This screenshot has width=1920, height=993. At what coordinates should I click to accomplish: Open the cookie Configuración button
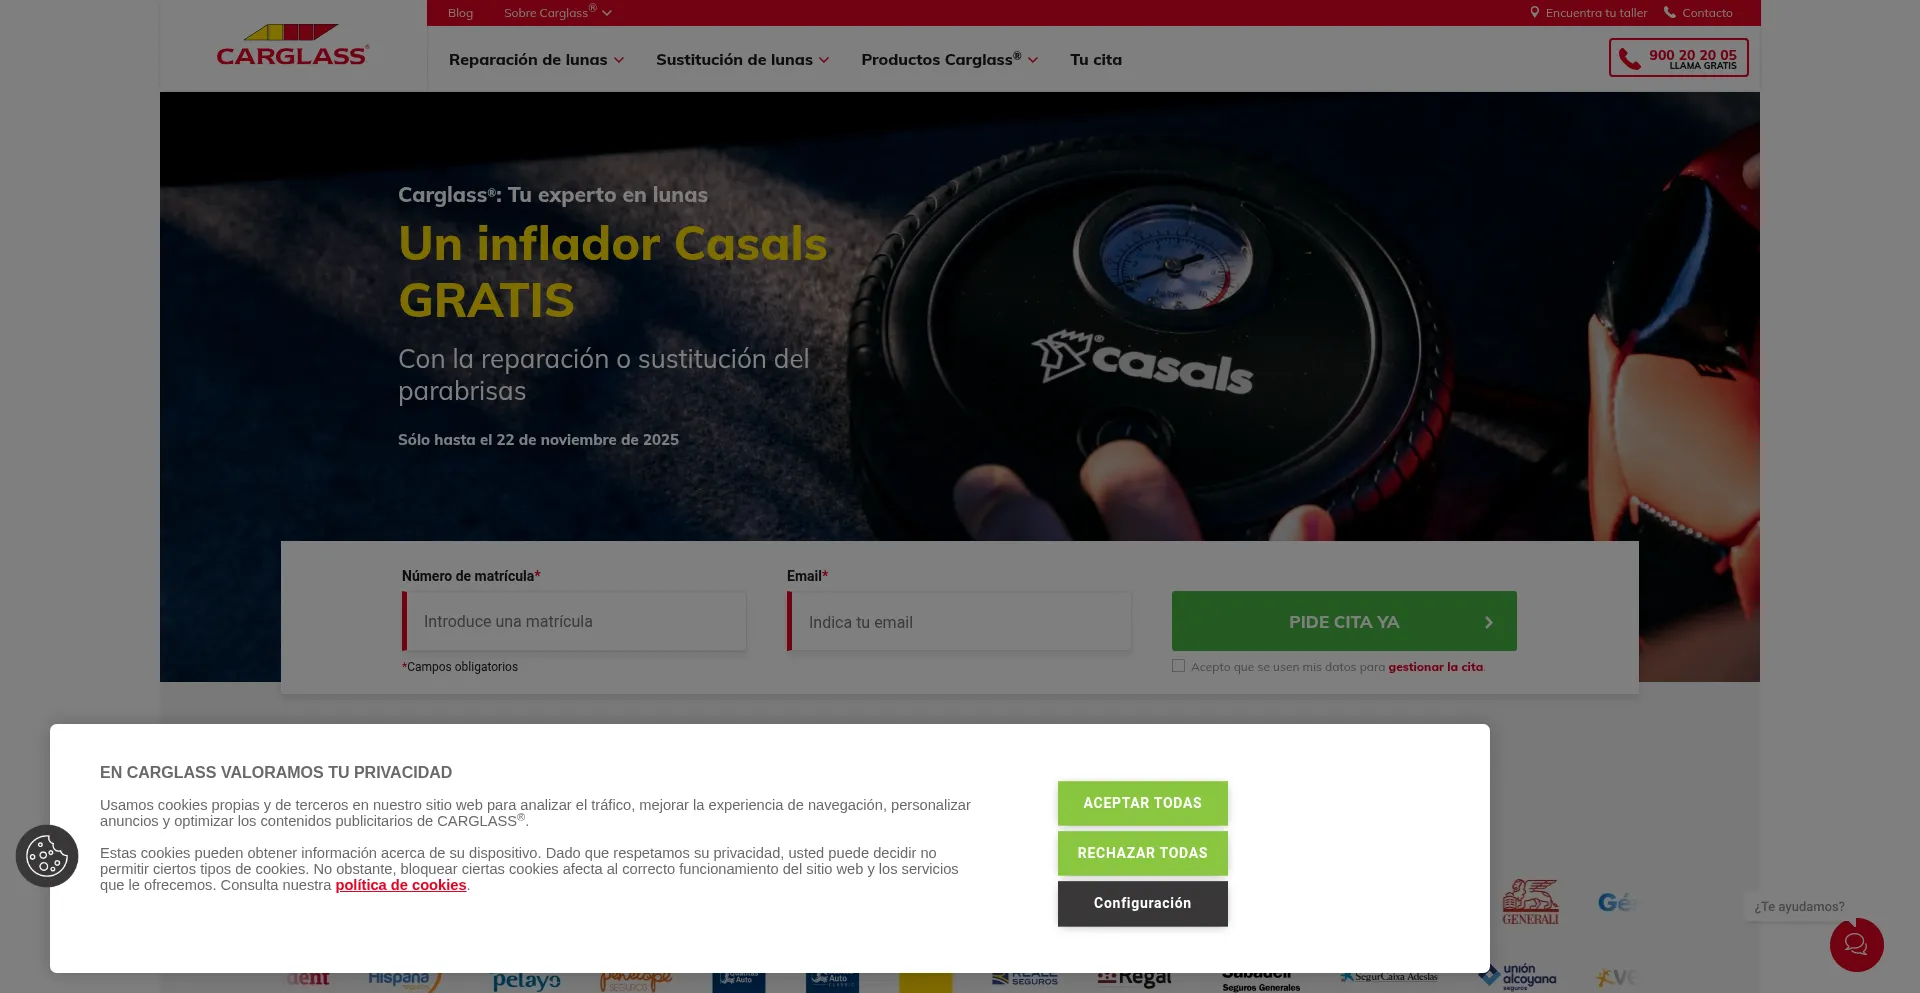click(x=1142, y=903)
